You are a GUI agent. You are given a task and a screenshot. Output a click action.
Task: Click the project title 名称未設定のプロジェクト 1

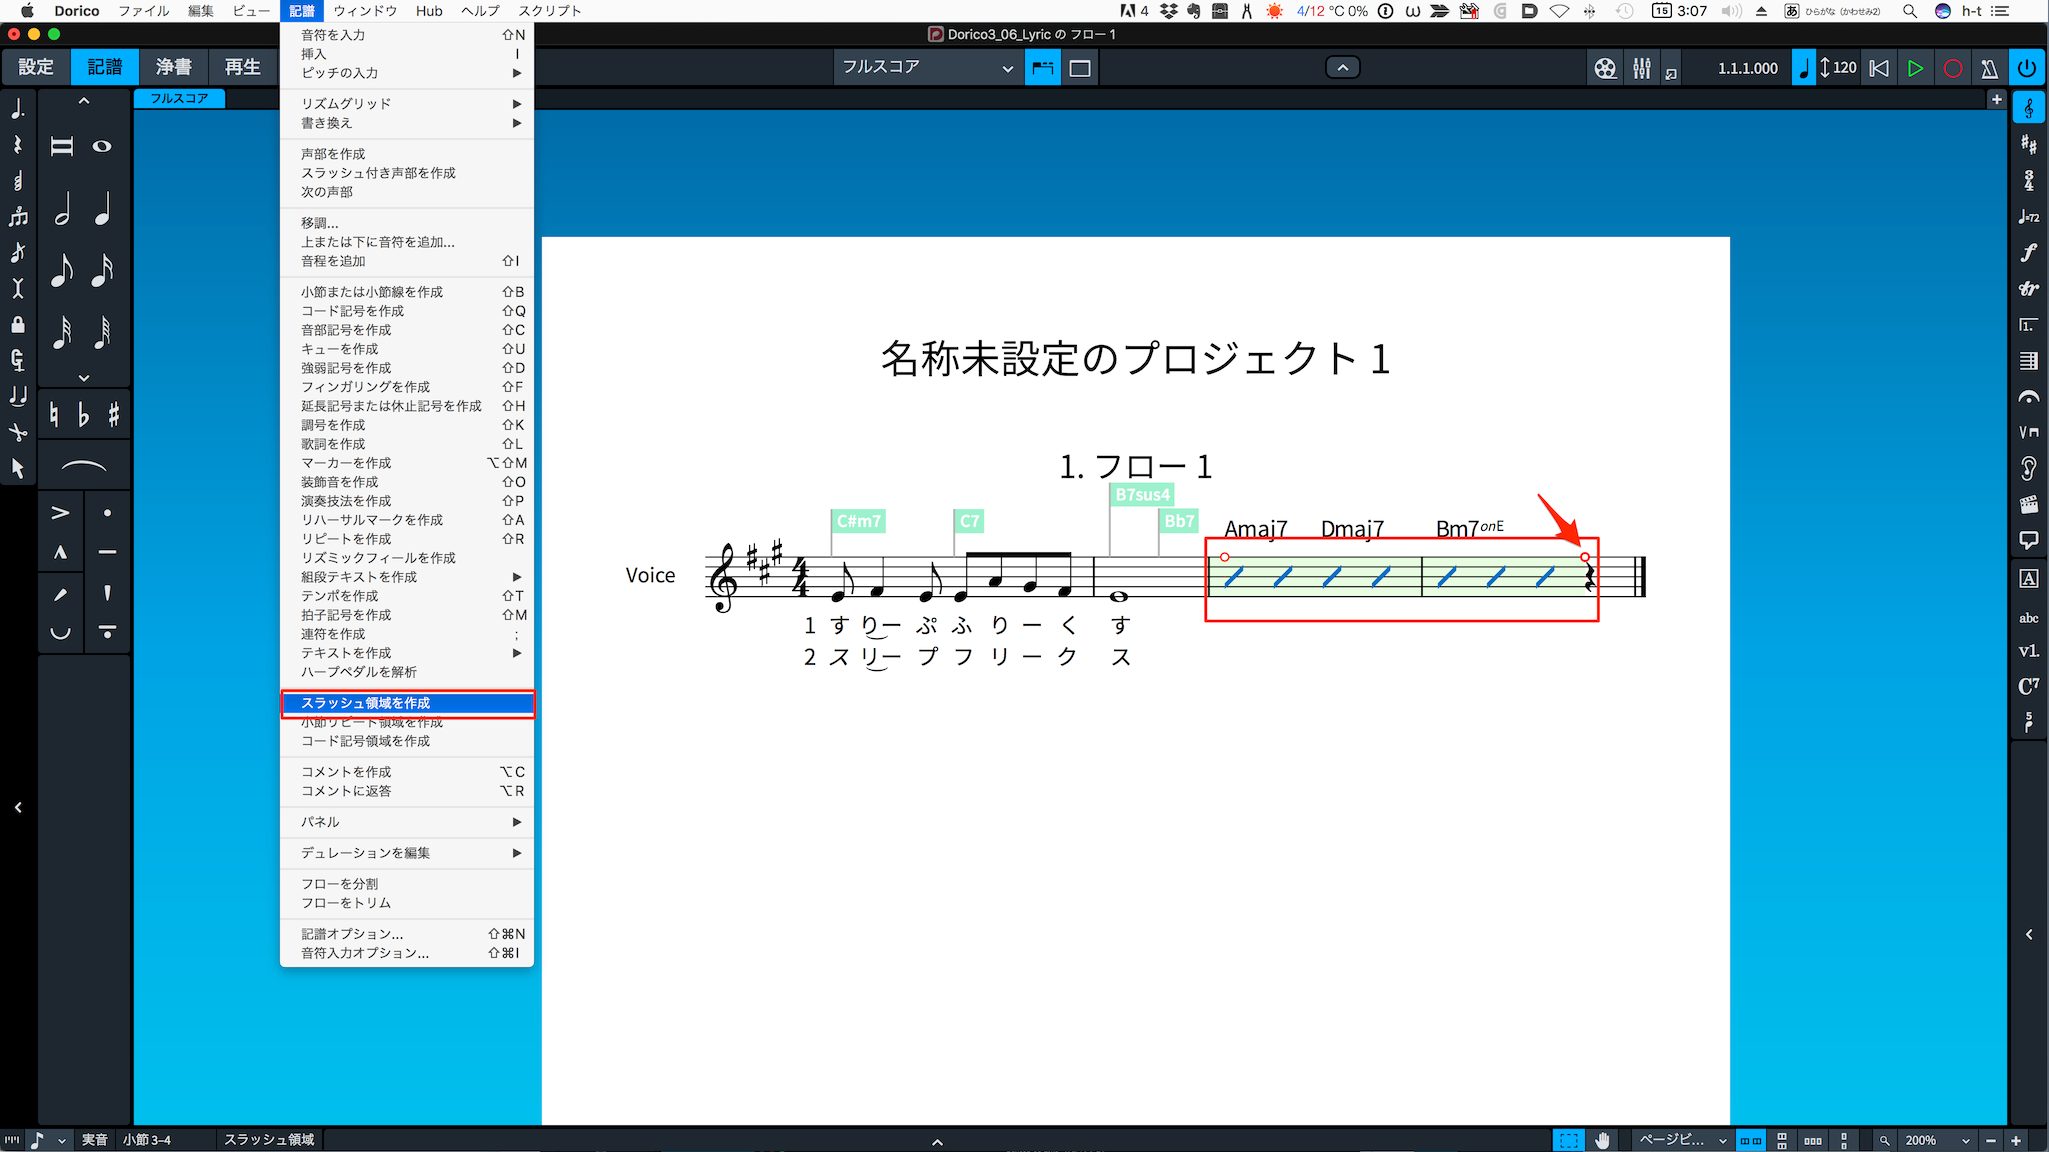[1135, 358]
